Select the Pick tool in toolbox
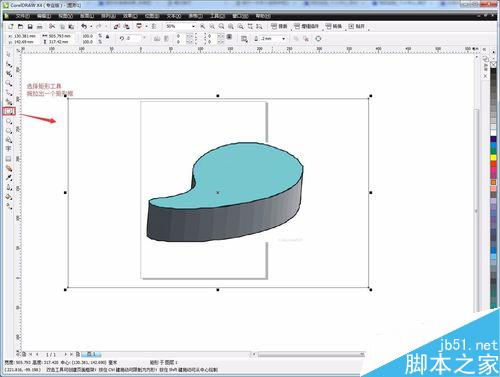Image resolution: width=500 pixels, height=377 pixels. [x=9, y=54]
